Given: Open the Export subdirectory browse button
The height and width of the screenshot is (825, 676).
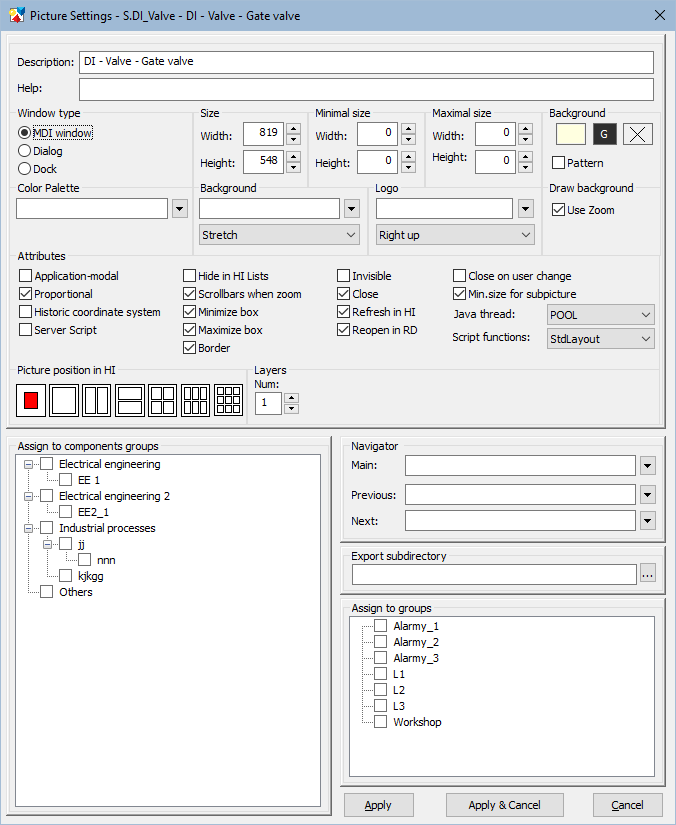Looking at the screenshot, I should pyautogui.click(x=648, y=574).
